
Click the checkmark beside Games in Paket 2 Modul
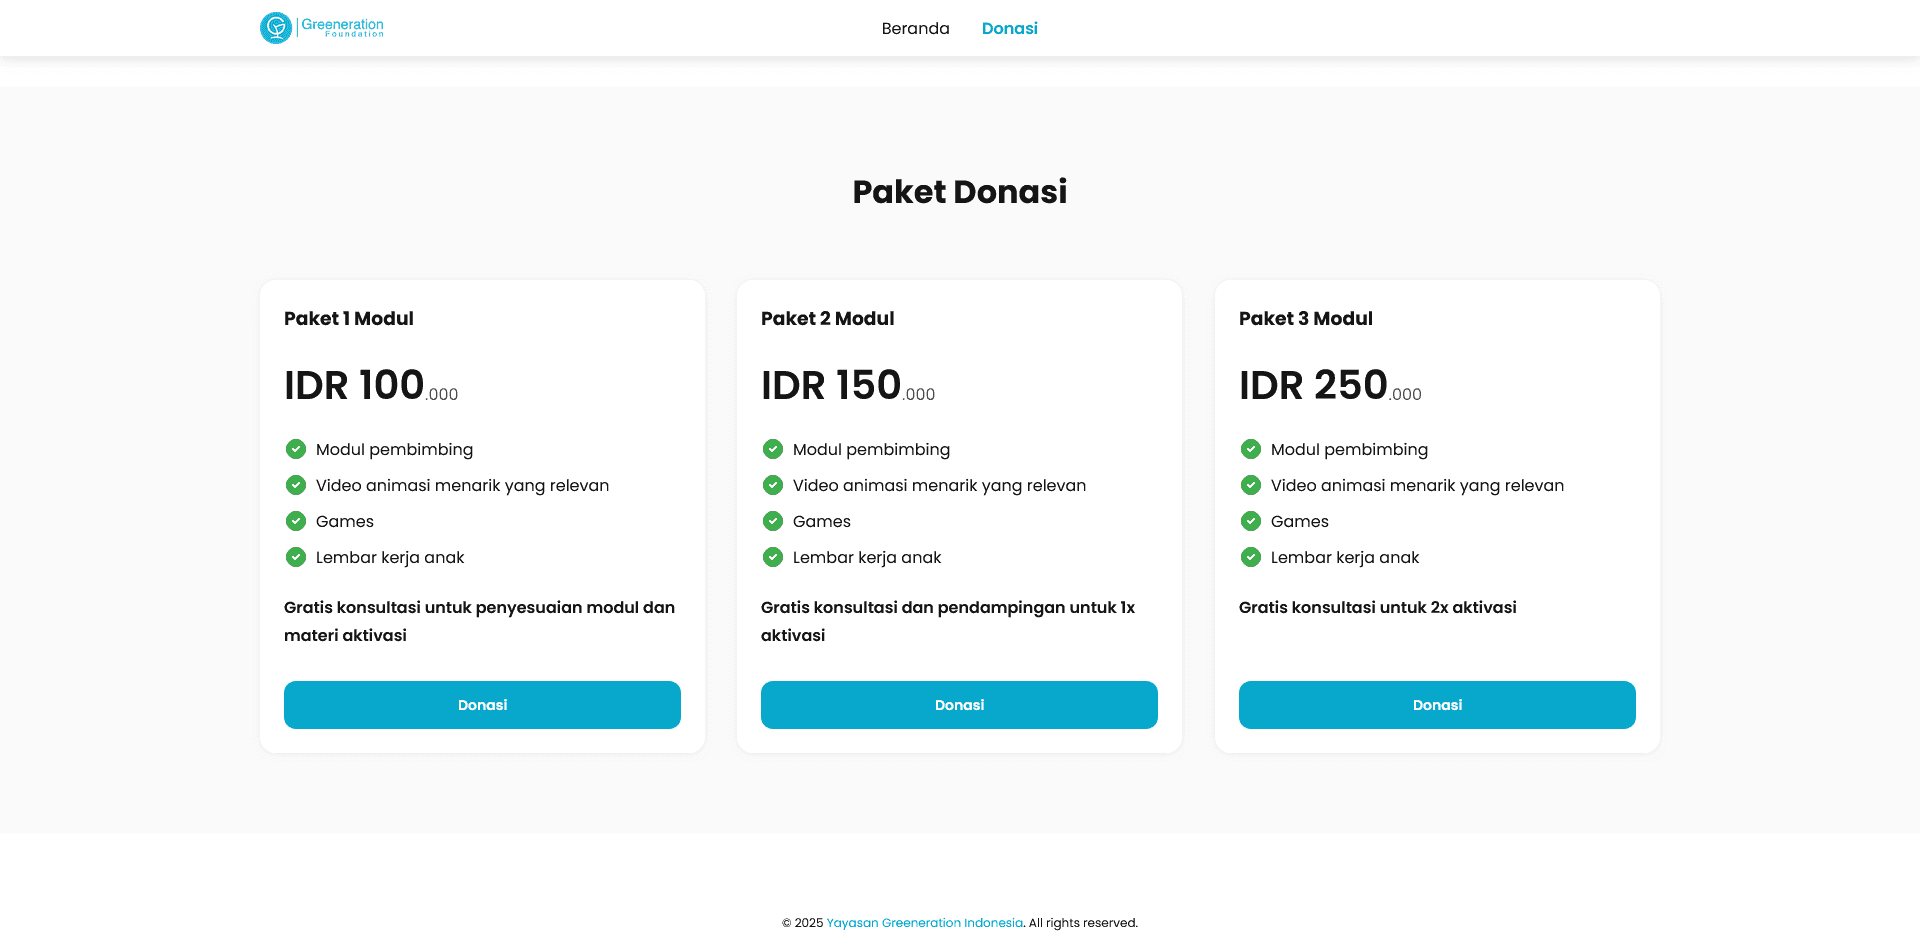[773, 521]
